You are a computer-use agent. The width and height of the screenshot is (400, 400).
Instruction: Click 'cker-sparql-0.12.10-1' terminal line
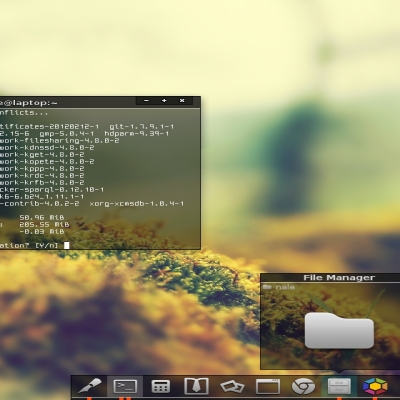pyautogui.click(x=52, y=189)
